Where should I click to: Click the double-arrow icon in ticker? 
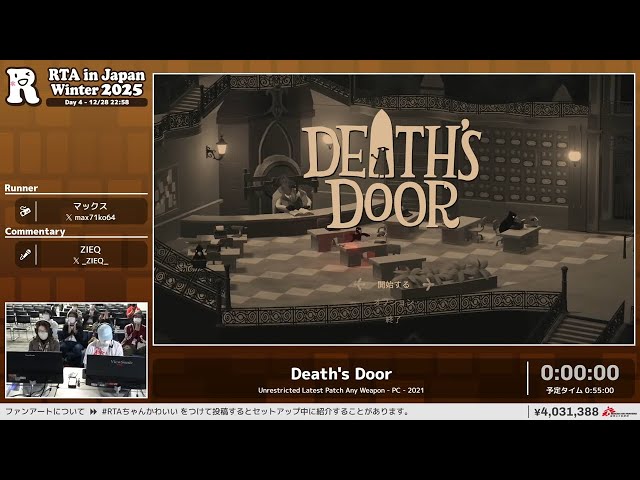(x=93, y=412)
